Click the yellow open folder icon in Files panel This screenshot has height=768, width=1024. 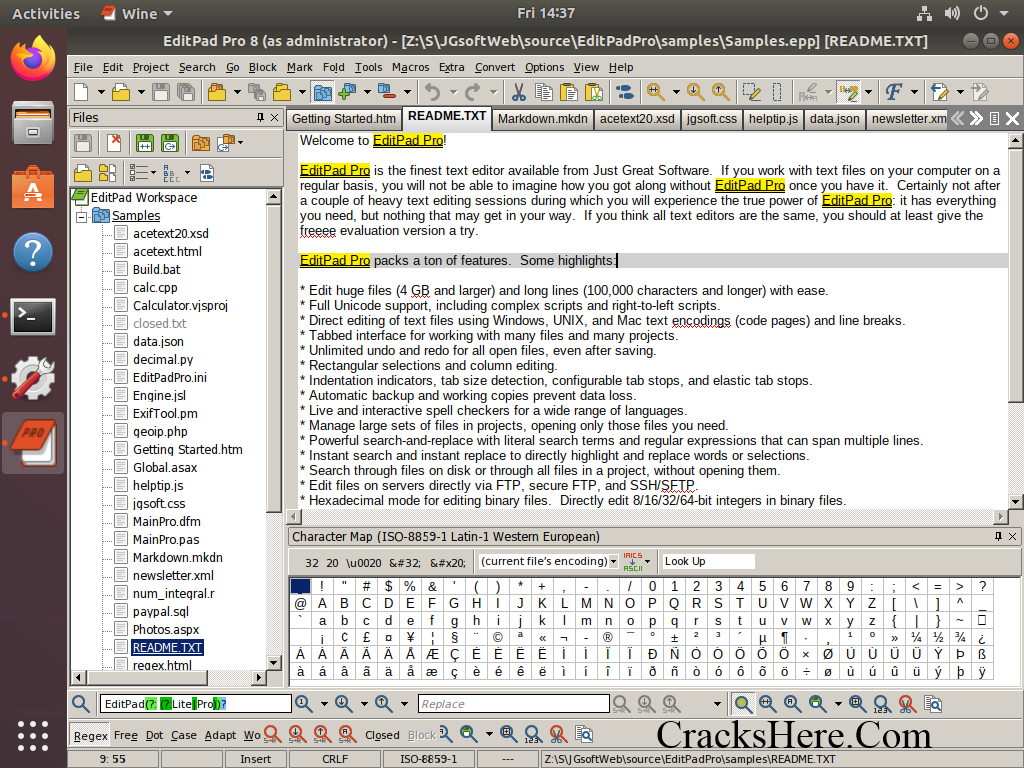(83, 173)
